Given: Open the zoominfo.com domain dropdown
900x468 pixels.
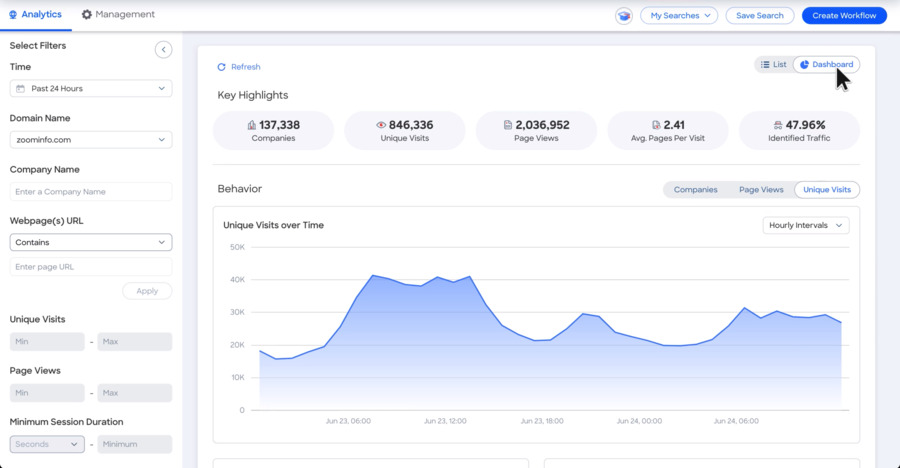Looking at the screenshot, I should pyautogui.click(x=91, y=140).
